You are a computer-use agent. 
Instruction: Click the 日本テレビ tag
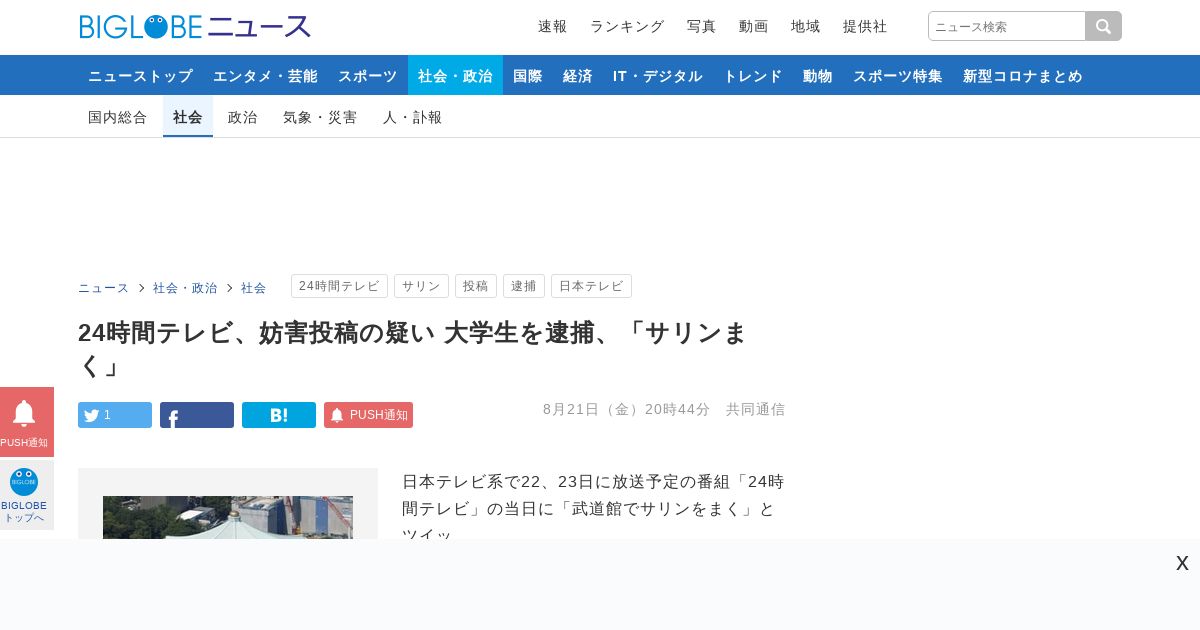pos(591,286)
